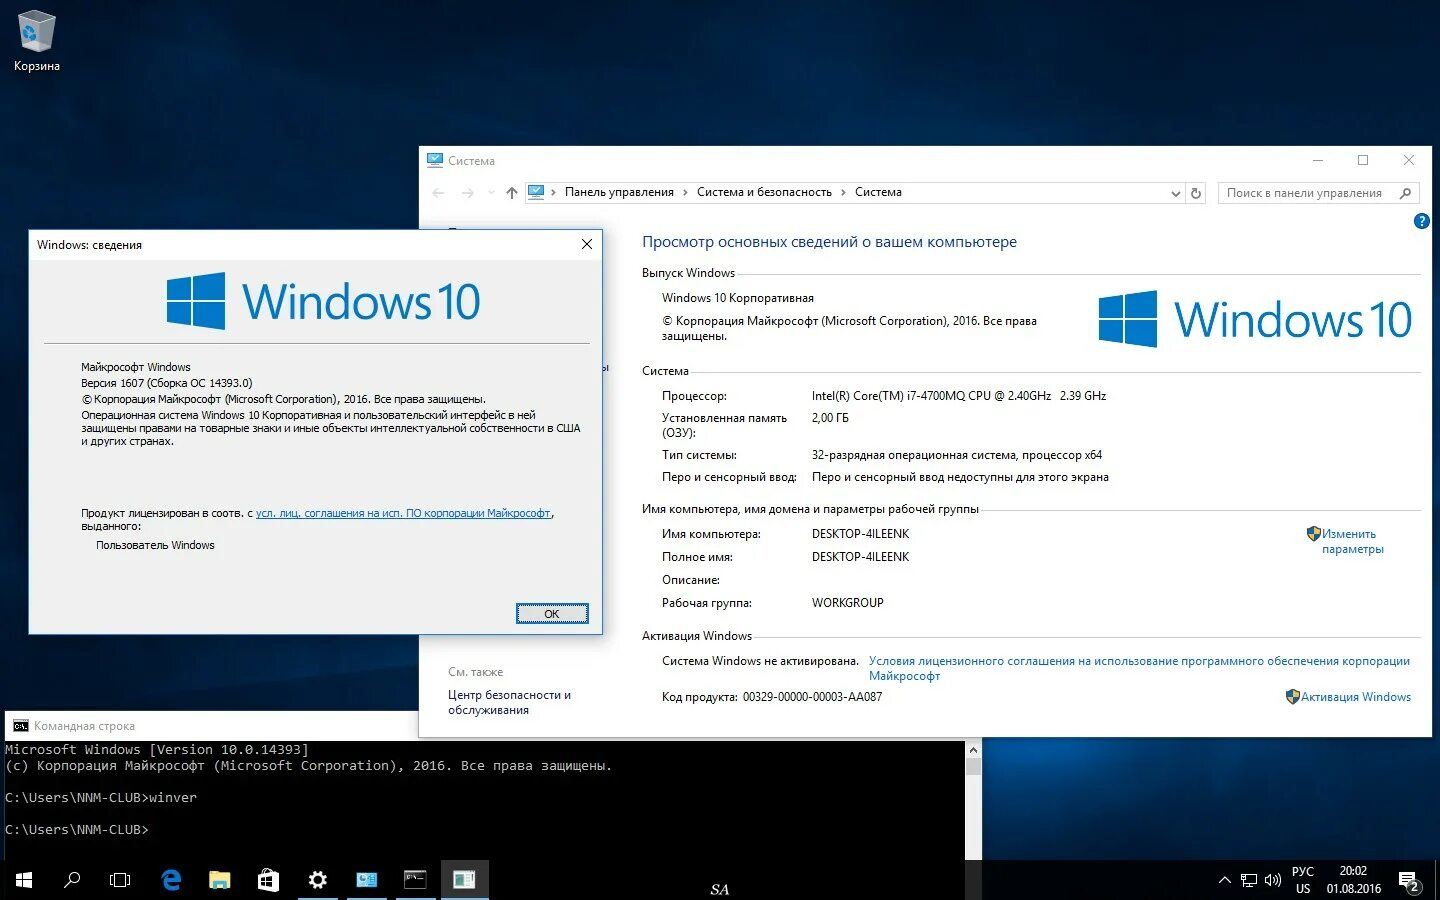Open license terms link in activation section
Viewport: 1440px width, 900px height.
[1139, 668]
